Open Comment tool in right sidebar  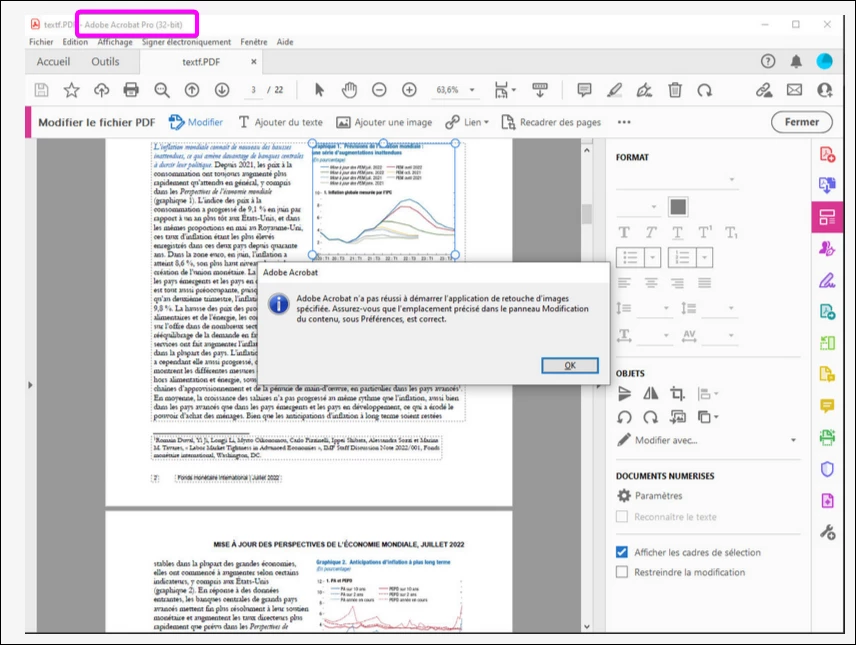pos(827,406)
